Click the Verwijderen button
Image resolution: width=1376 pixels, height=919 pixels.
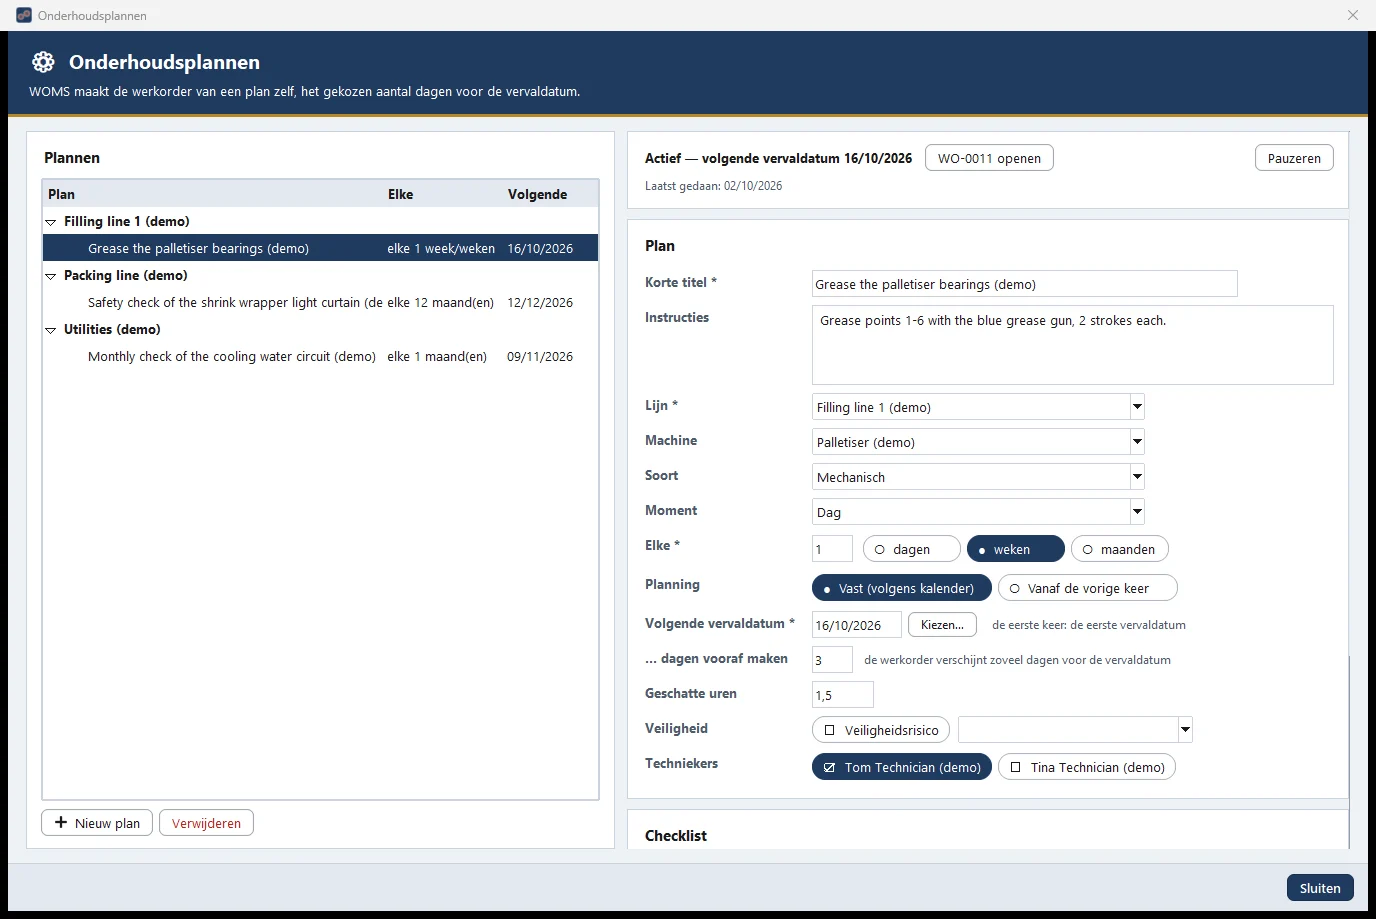click(x=206, y=823)
